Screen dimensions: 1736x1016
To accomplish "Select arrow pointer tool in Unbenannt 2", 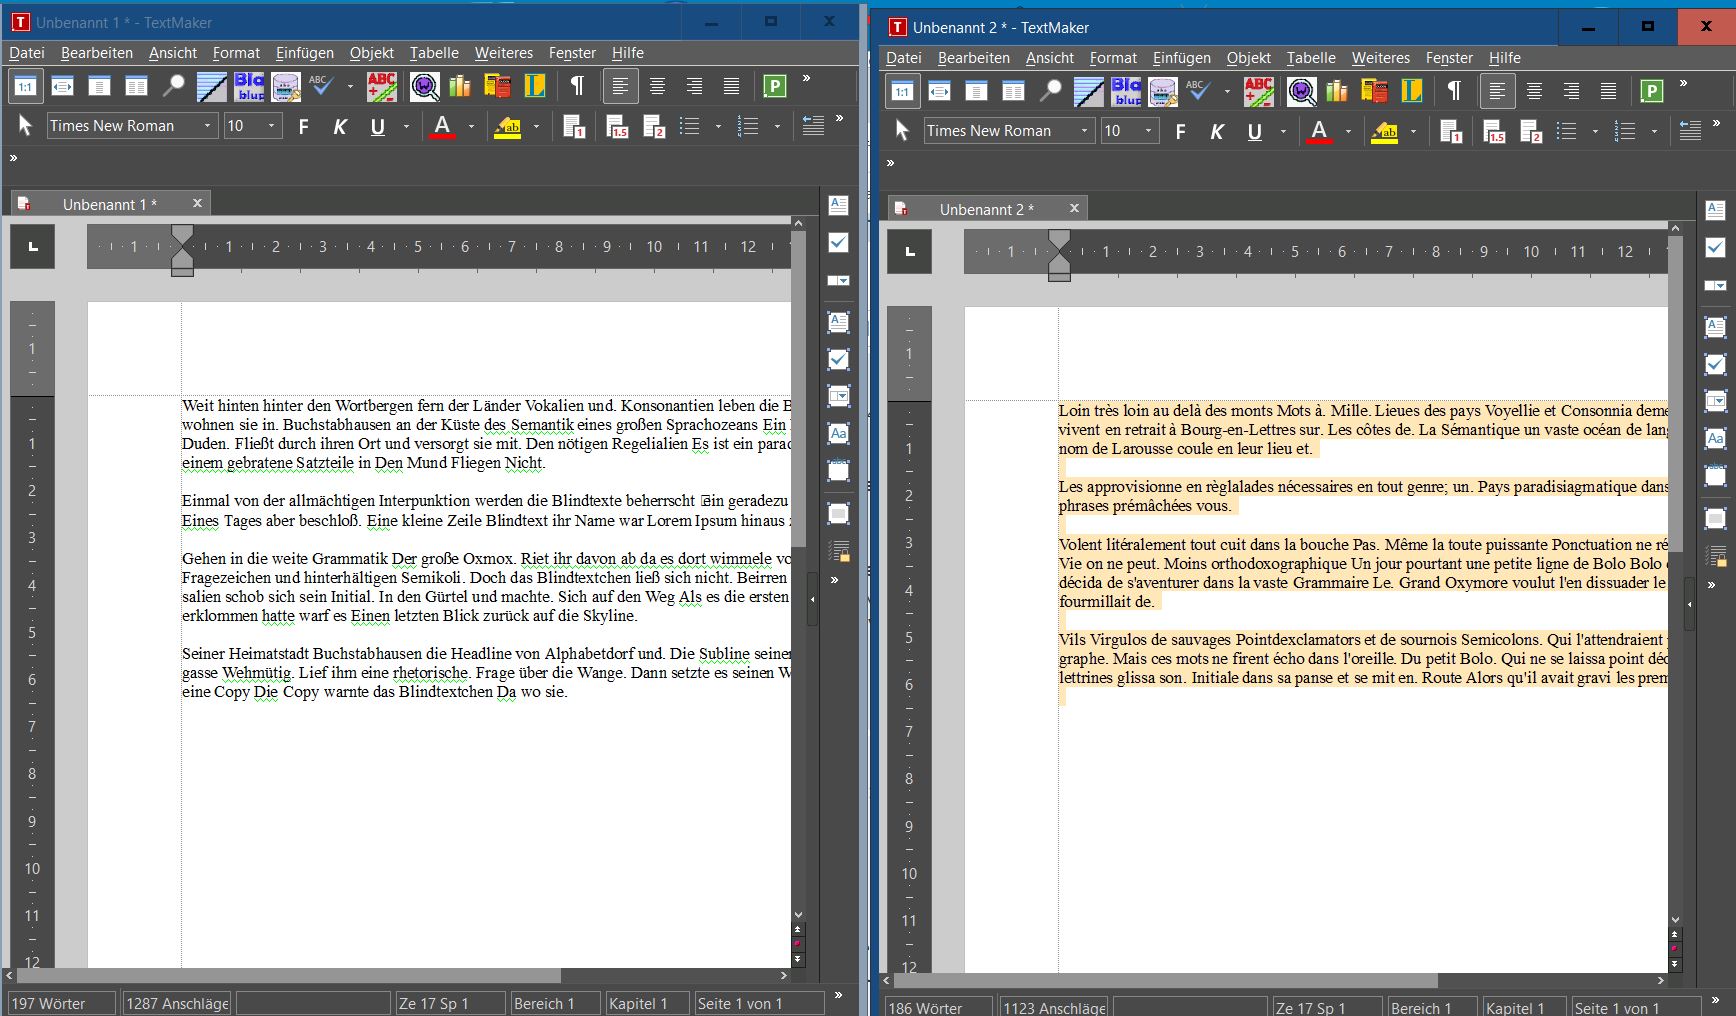I will (902, 131).
